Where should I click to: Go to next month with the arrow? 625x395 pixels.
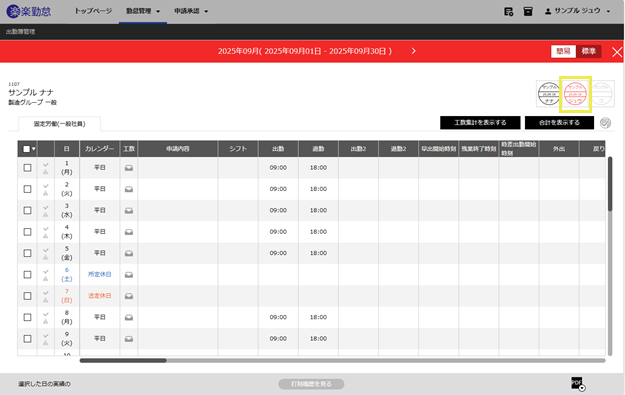click(413, 51)
